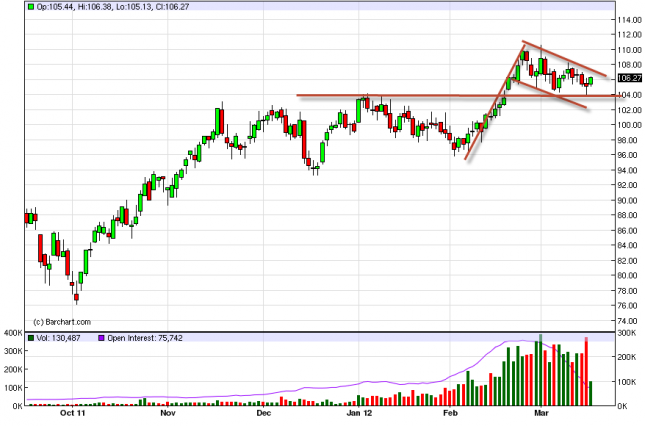Click the green Vol legend square

[x=29, y=339]
